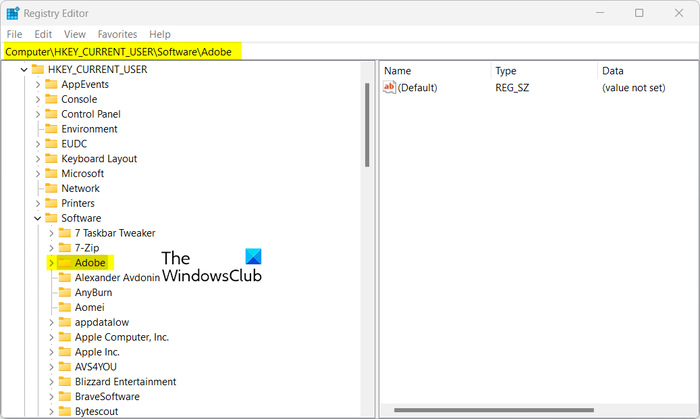This screenshot has width=700, height=419.
Task: Select the (Default) value name
Action: click(417, 88)
